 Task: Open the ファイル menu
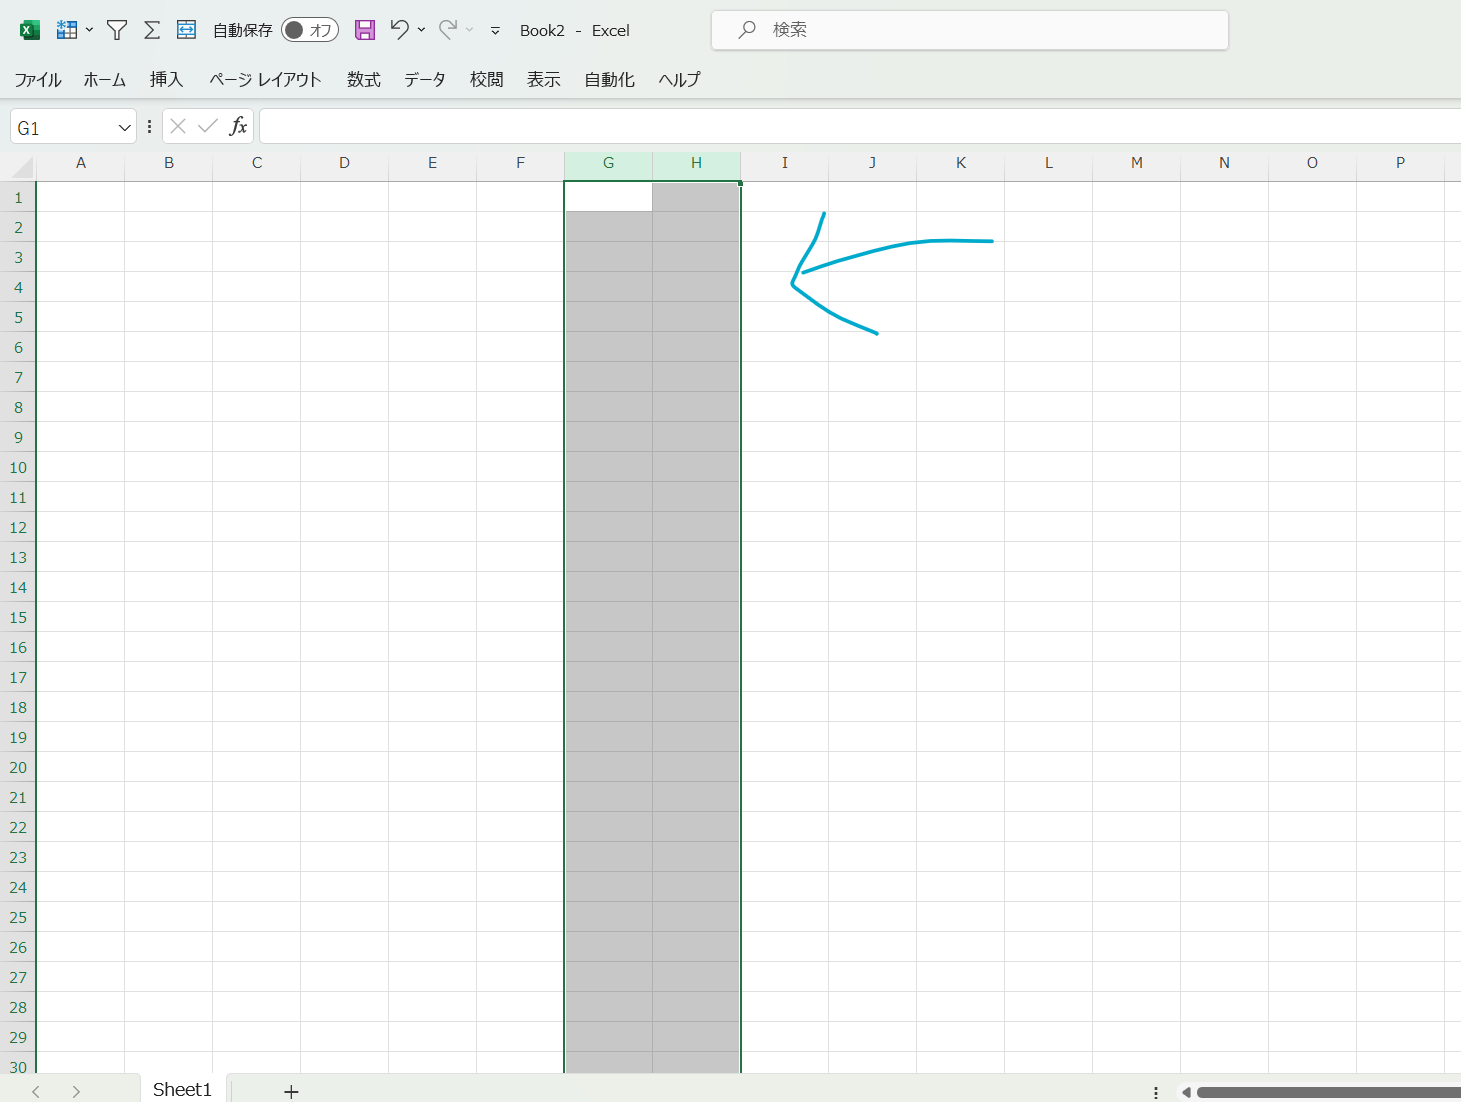tap(38, 80)
